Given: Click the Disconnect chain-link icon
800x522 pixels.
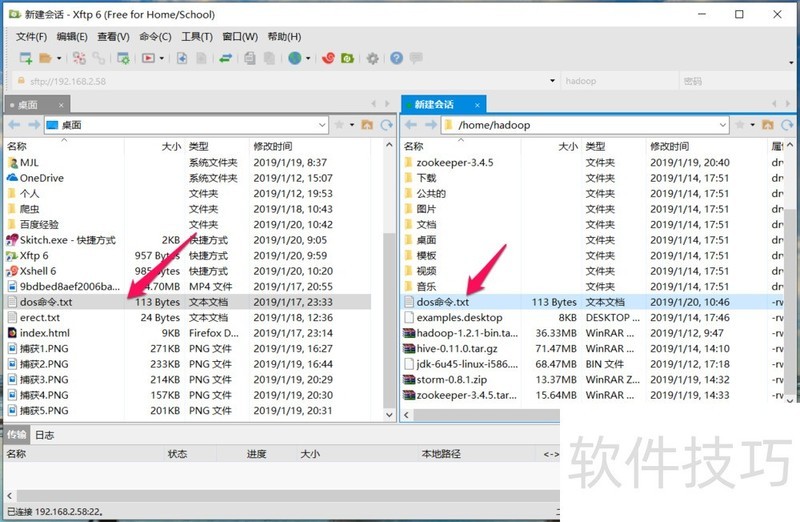Looking at the screenshot, I should point(98,58).
